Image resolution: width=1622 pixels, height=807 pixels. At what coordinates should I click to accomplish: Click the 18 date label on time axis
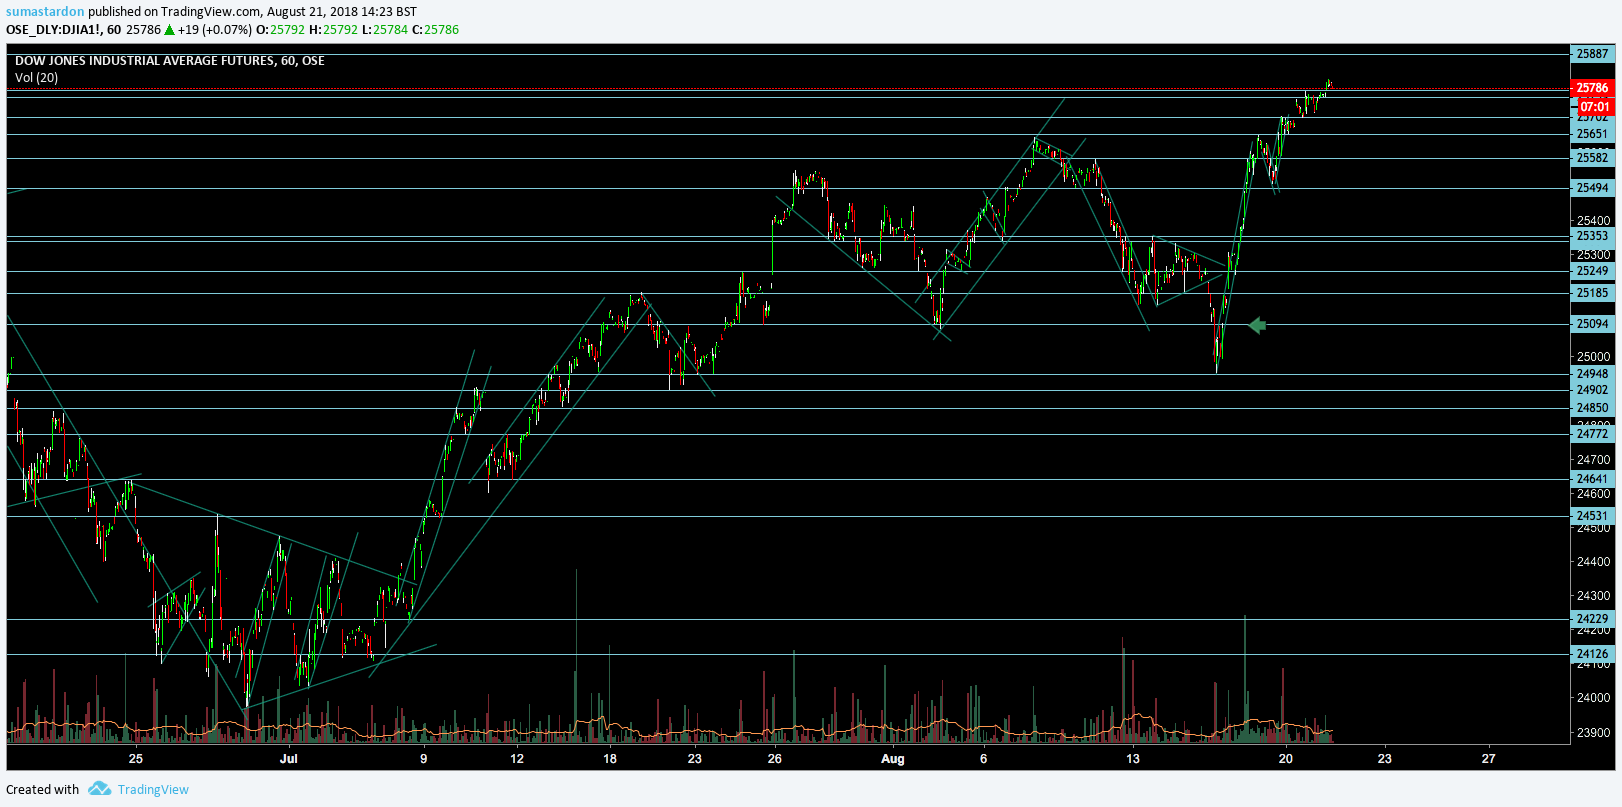pyautogui.click(x=610, y=759)
